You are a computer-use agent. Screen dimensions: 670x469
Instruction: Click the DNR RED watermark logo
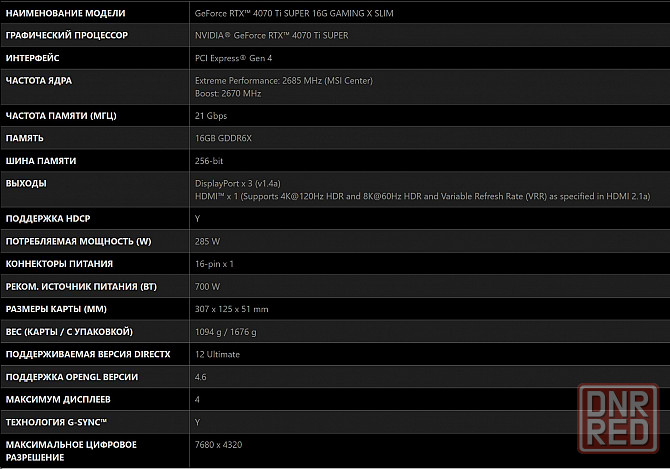(618, 419)
